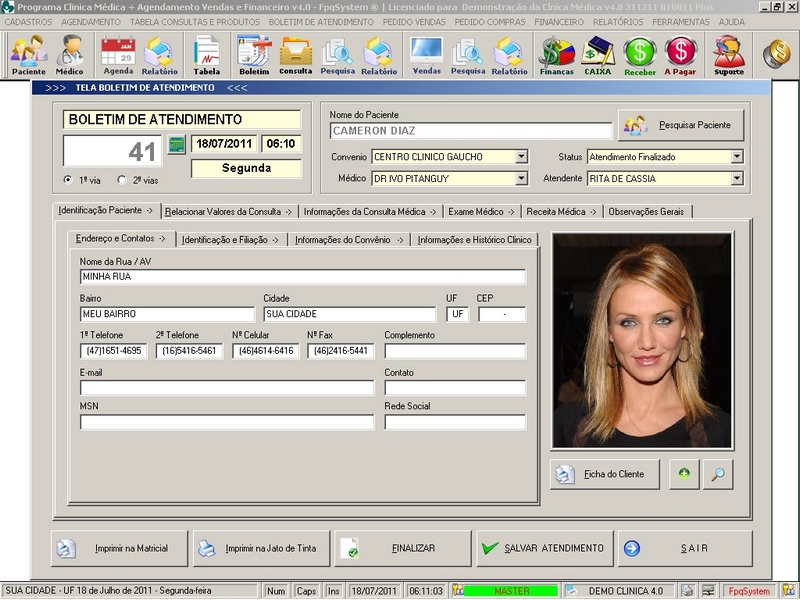Click the Agenda calendar icon
Image resolution: width=800 pixels, height=600 pixels.
click(x=118, y=54)
